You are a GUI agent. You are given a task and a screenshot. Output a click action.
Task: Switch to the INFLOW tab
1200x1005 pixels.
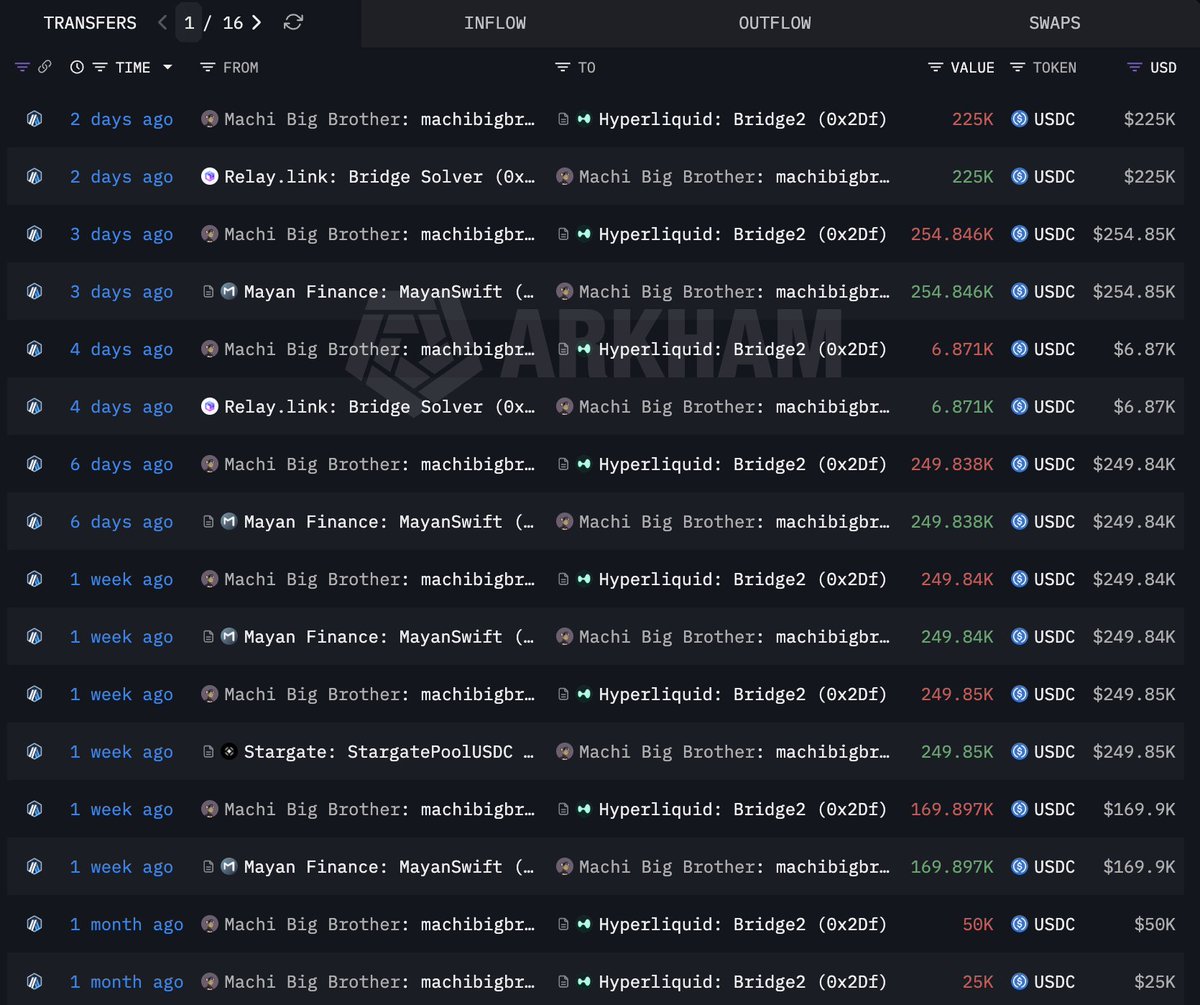(x=495, y=22)
